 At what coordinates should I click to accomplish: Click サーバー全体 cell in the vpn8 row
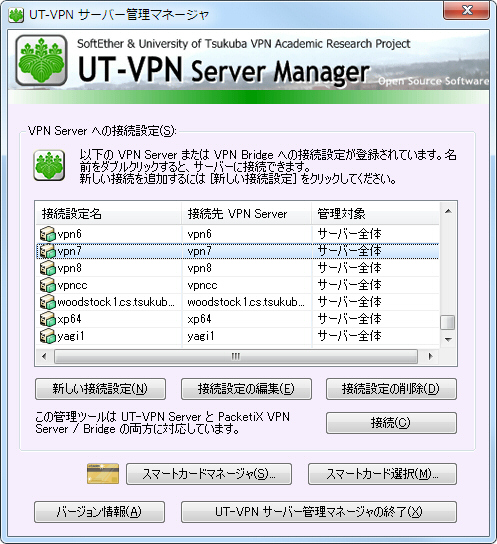pos(350,268)
